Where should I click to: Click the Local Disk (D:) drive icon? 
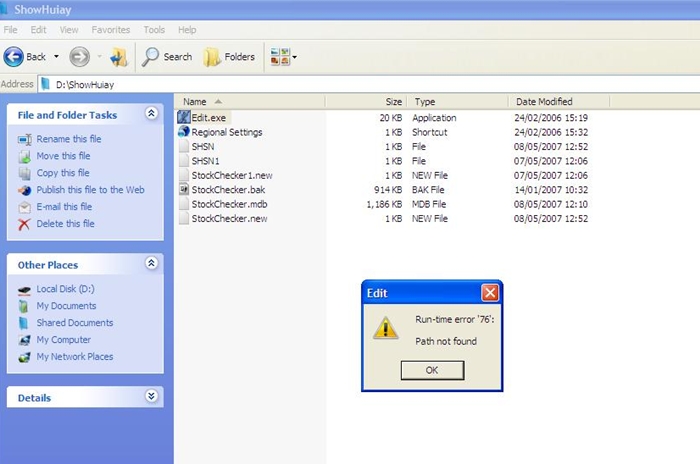(24, 290)
